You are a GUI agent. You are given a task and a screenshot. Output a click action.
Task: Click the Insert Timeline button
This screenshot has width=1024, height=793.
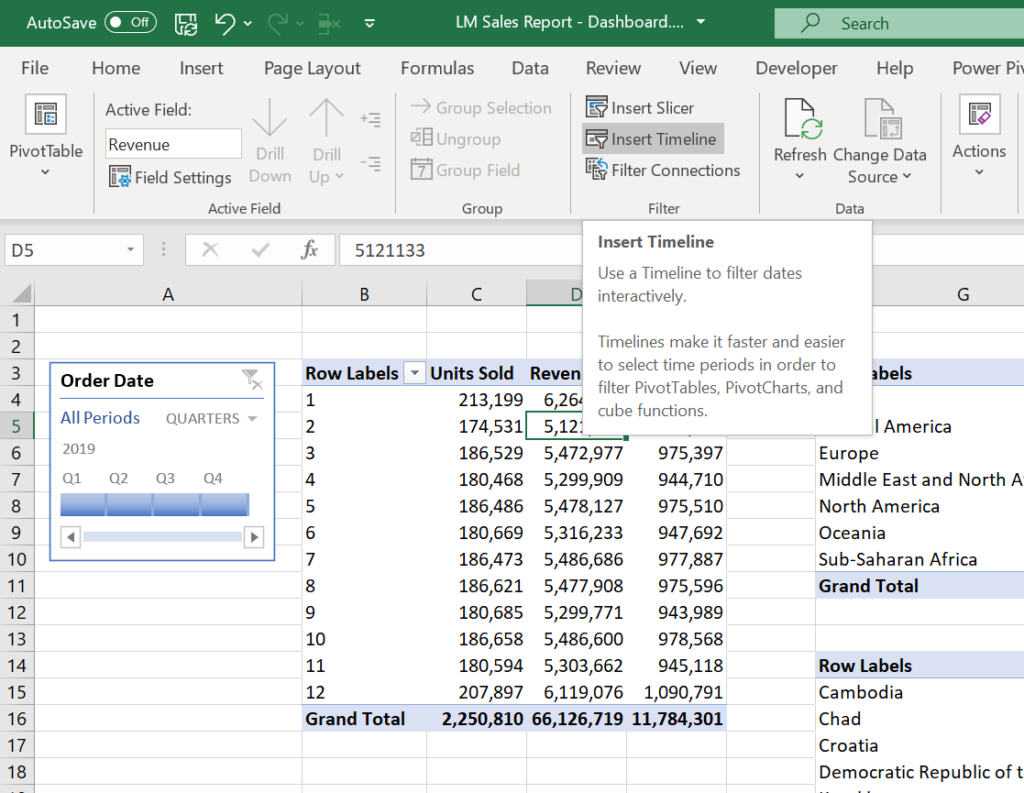pyautogui.click(x=652, y=139)
